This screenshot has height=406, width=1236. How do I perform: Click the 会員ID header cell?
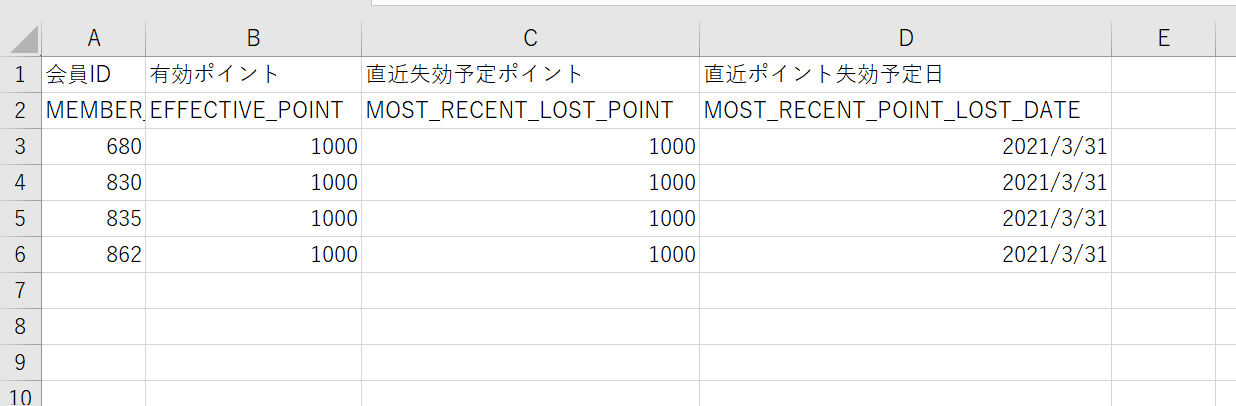tap(94, 74)
